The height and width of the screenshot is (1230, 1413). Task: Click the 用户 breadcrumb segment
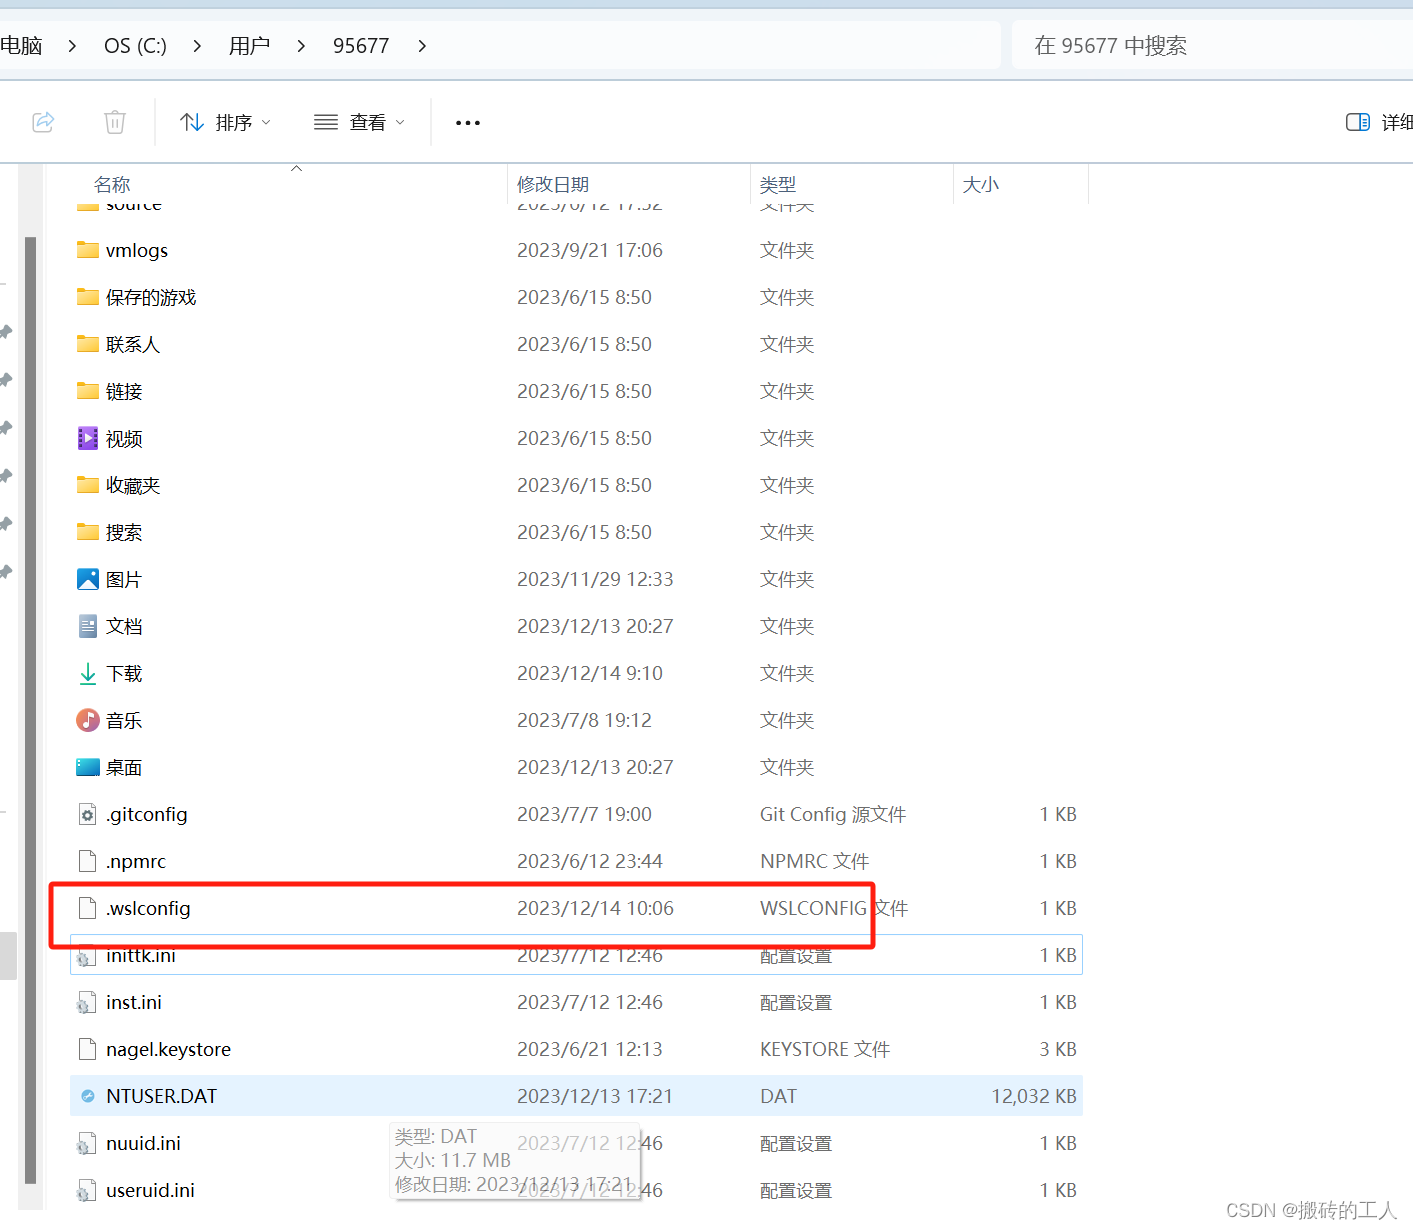[249, 45]
